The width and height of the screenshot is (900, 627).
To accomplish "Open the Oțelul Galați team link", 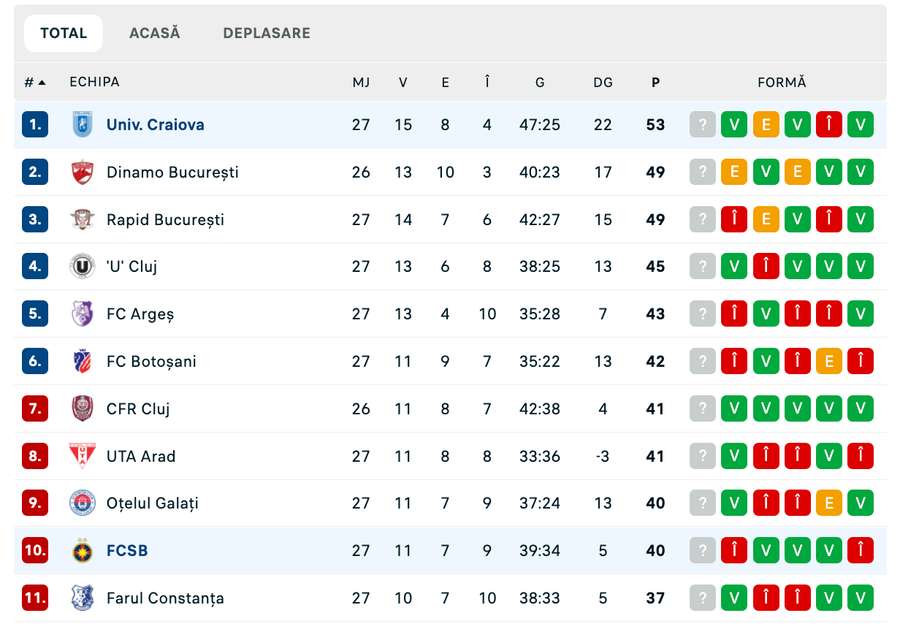I will click(152, 503).
